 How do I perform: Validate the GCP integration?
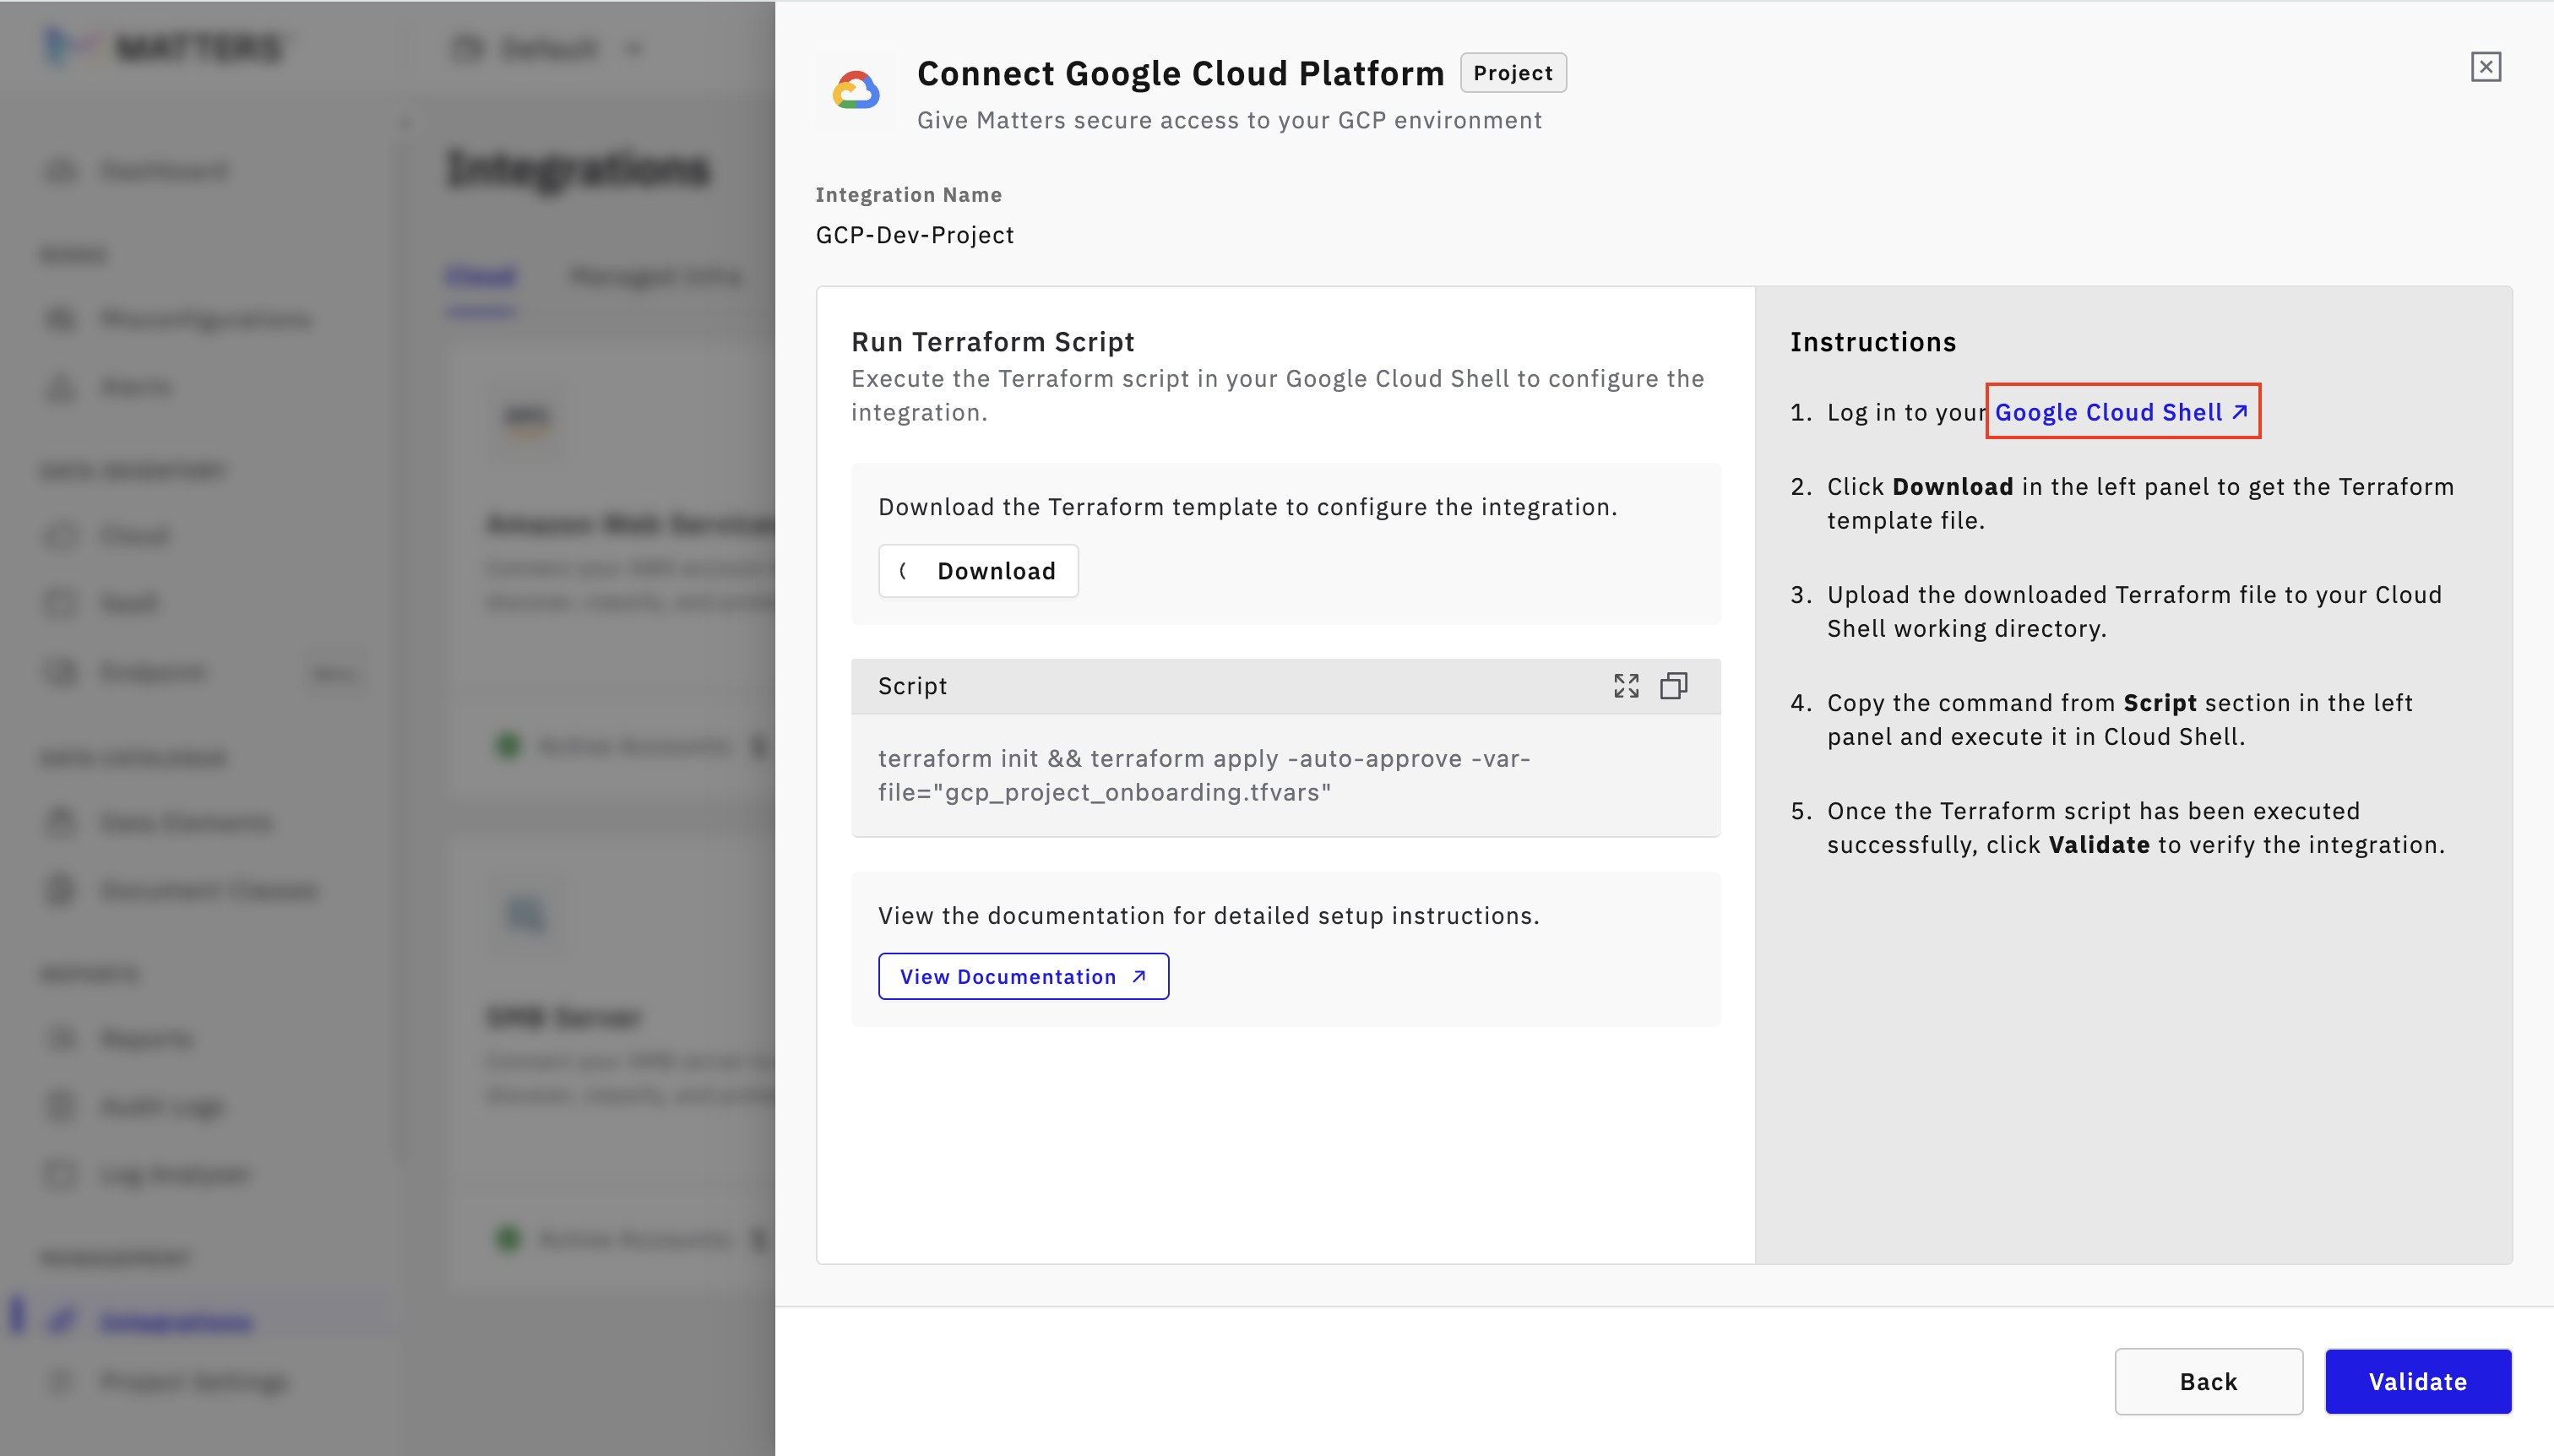pos(2417,1381)
